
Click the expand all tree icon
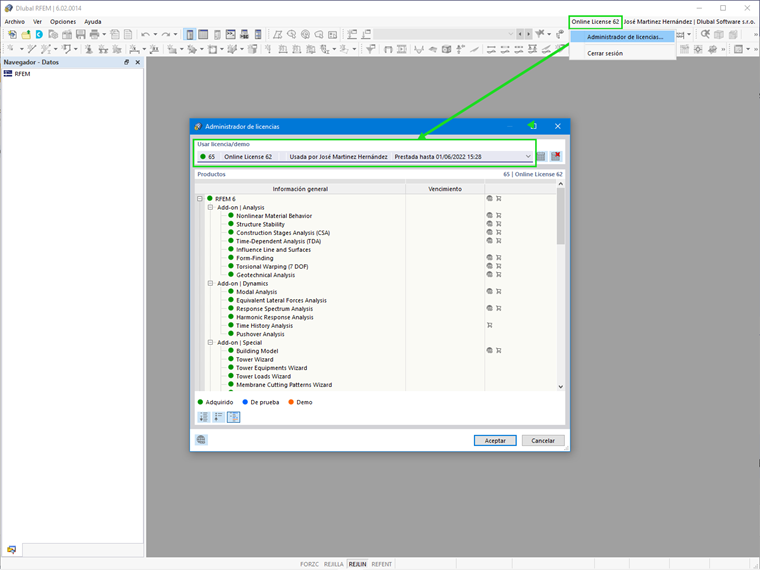point(204,417)
